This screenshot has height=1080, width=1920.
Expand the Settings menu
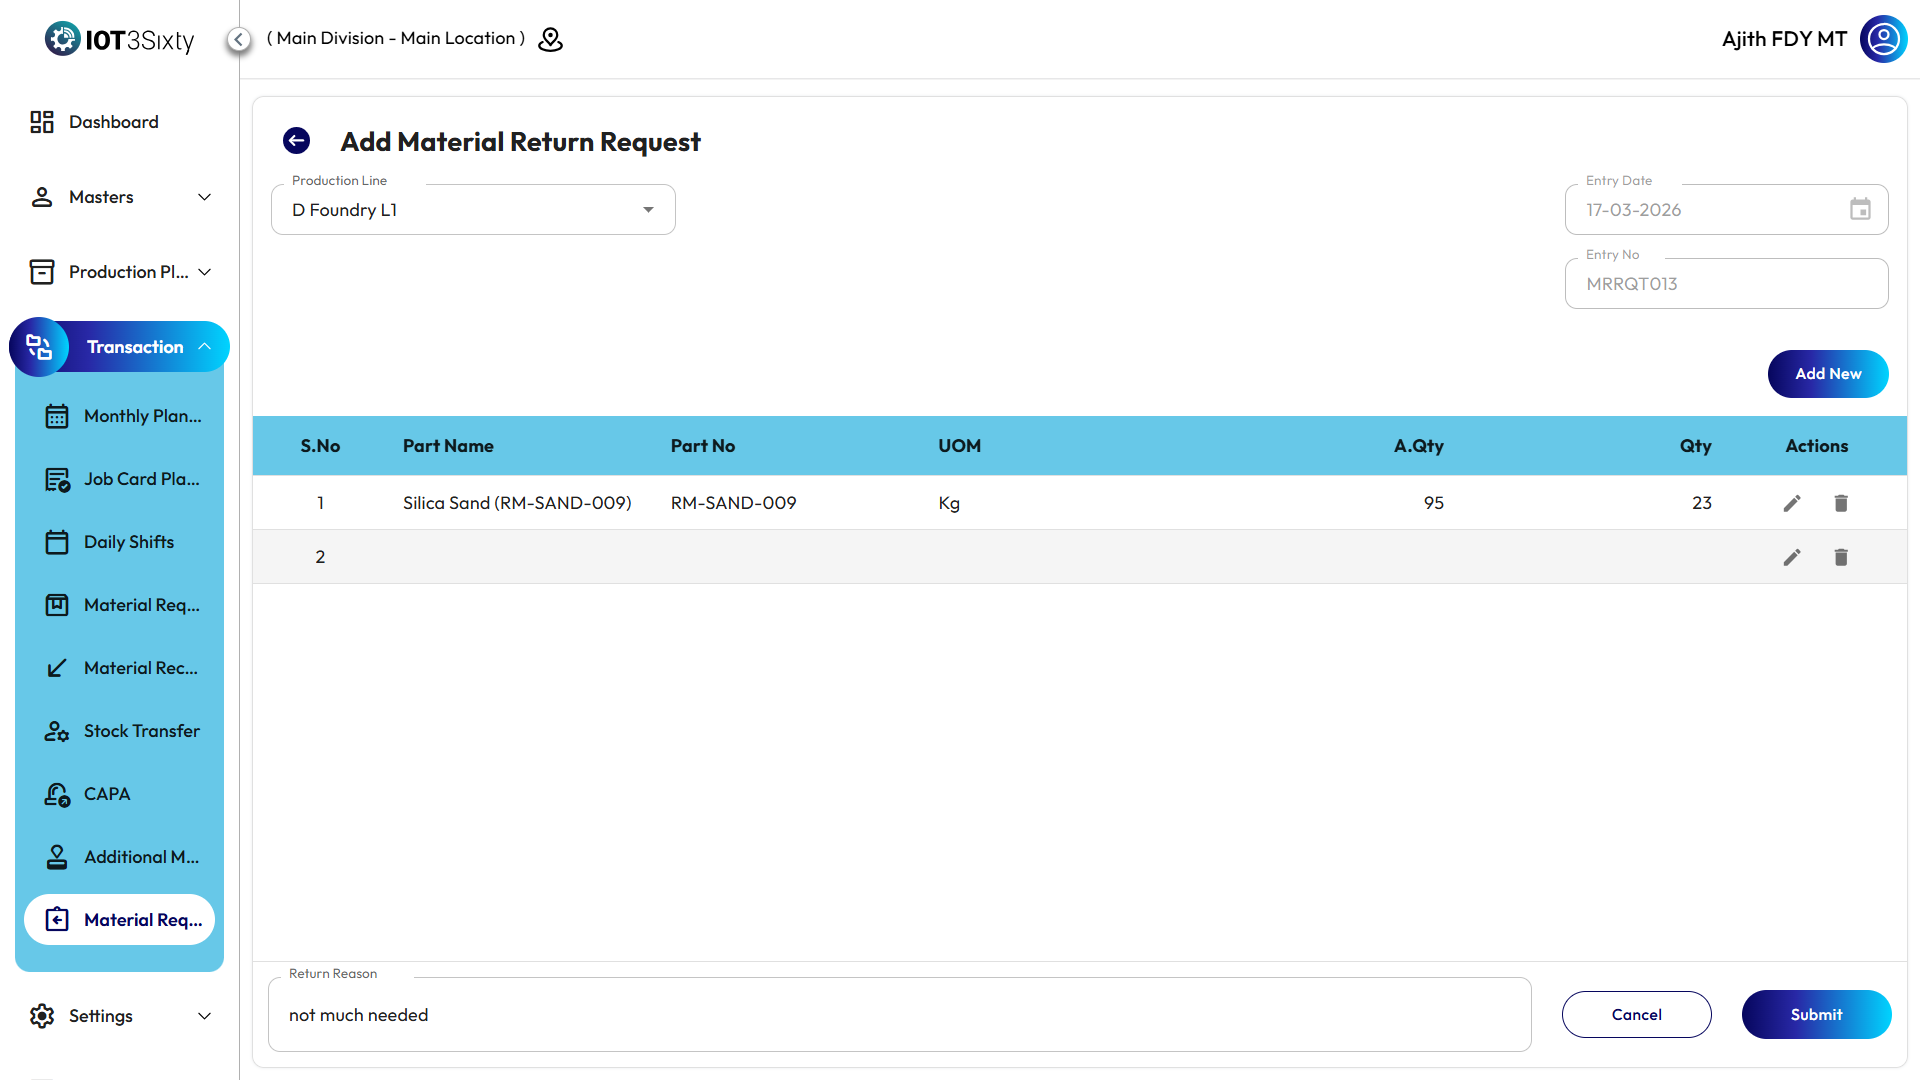click(x=120, y=1016)
